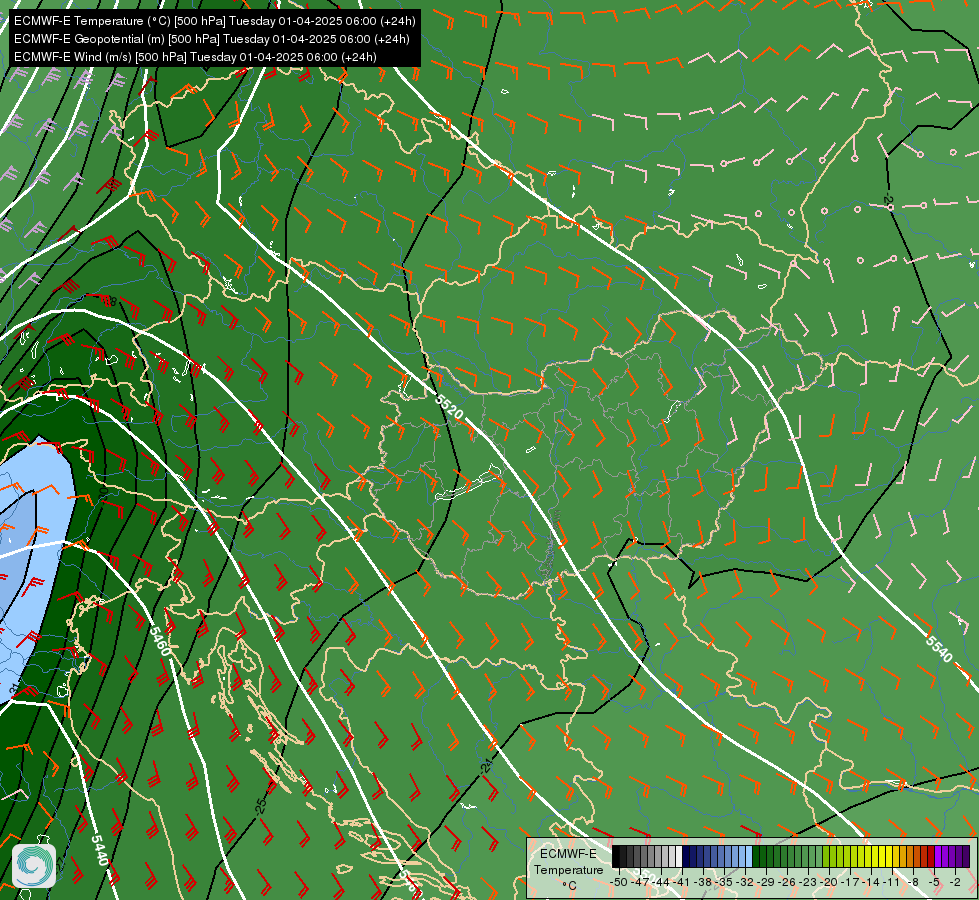The image size is (979, 900).
Task: Click the 5540 geopotential contour label
Action: (x=938, y=649)
